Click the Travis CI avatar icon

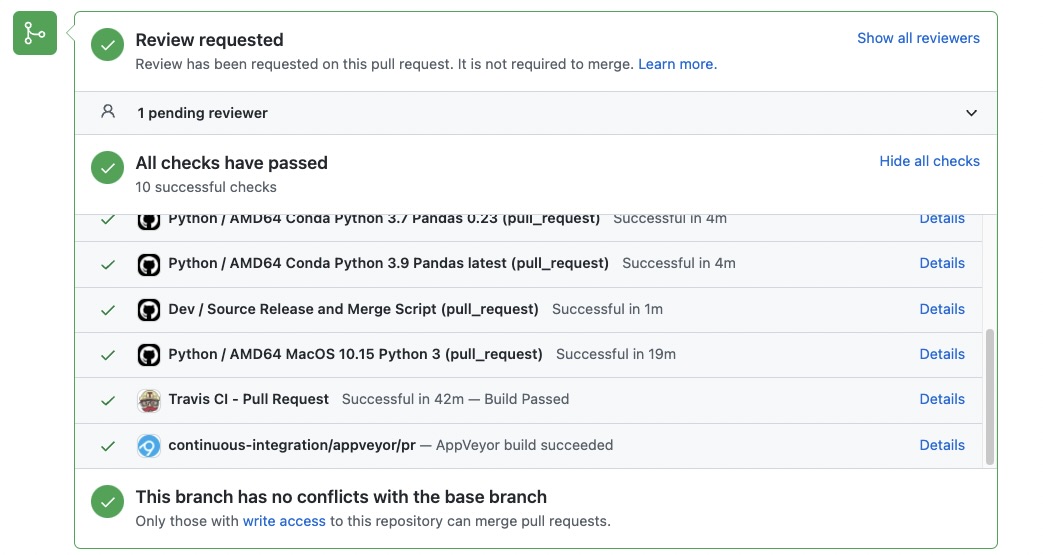click(148, 400)
